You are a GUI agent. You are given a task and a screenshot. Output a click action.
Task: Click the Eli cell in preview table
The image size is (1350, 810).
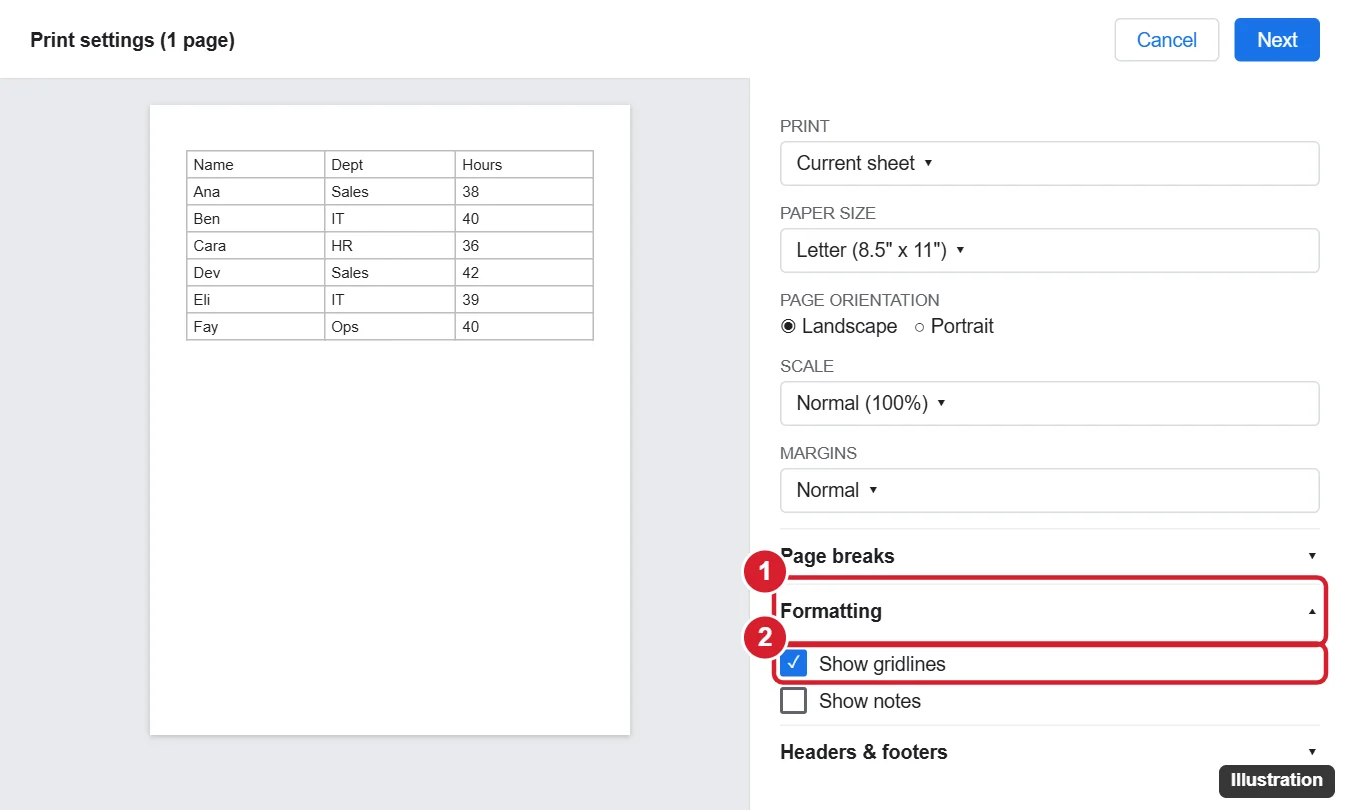pyautogui.click(x=256, y=300)
